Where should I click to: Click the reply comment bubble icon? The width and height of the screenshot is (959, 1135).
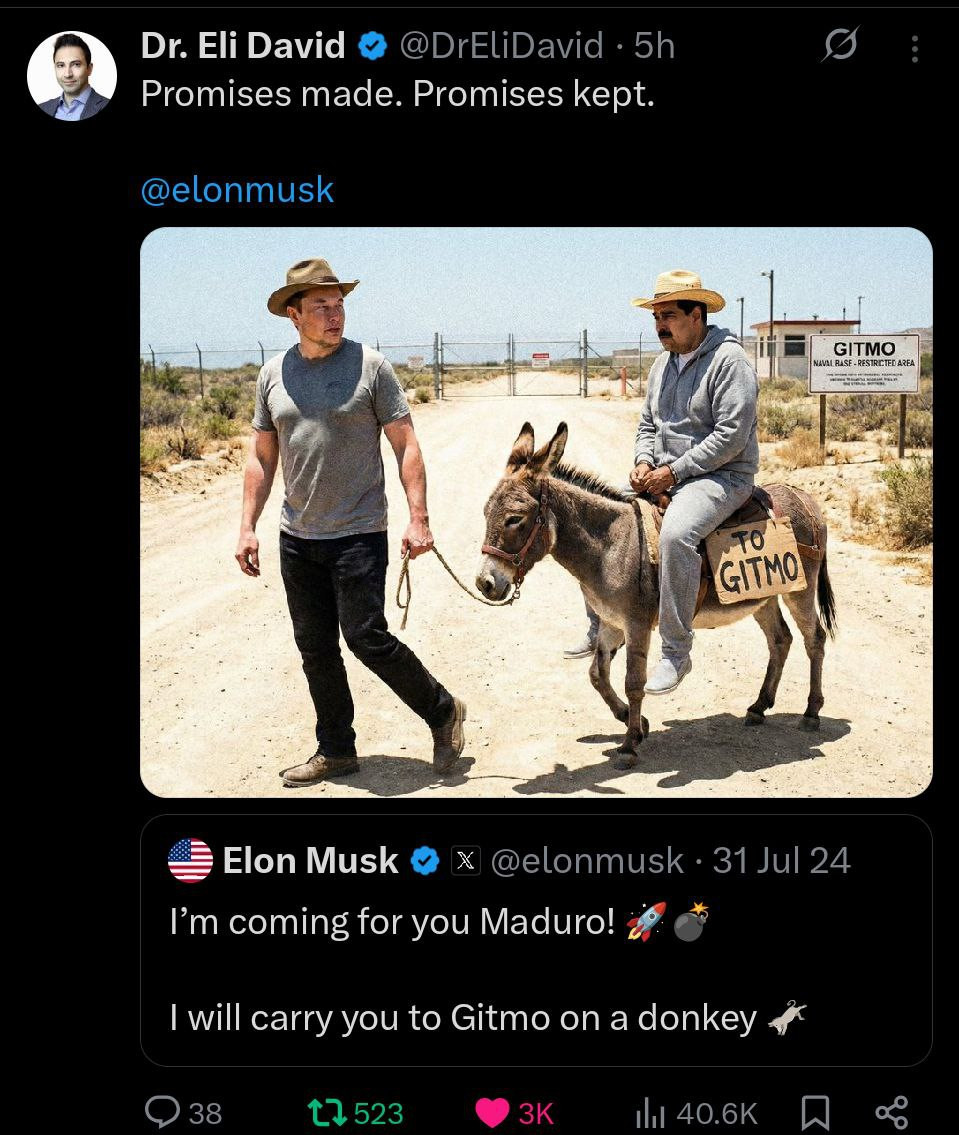point(163,1111)
